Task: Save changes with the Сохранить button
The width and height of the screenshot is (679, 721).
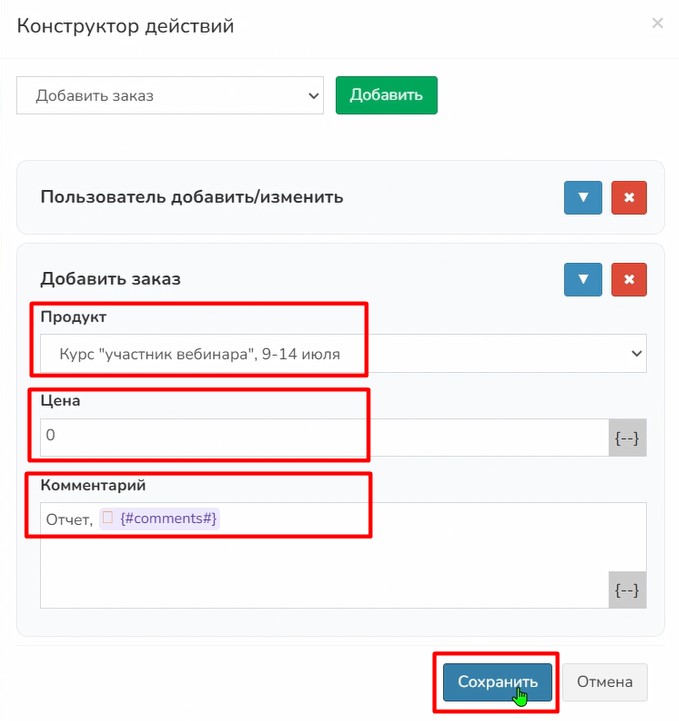Action: click(497, 682)
